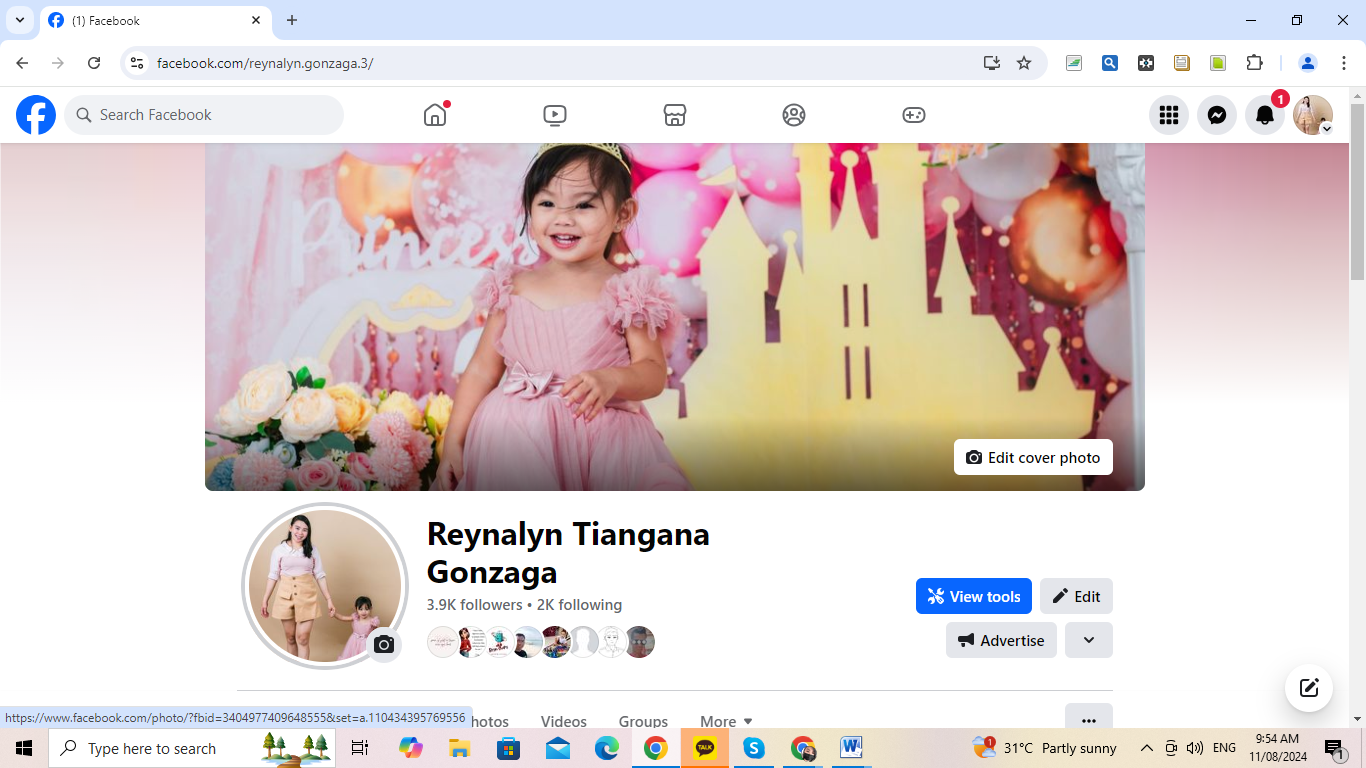This screenshot has width=1366, height=768.
Task: Open the Chrome Extensions puzzle icon
Action: (x=1254, y=63)
